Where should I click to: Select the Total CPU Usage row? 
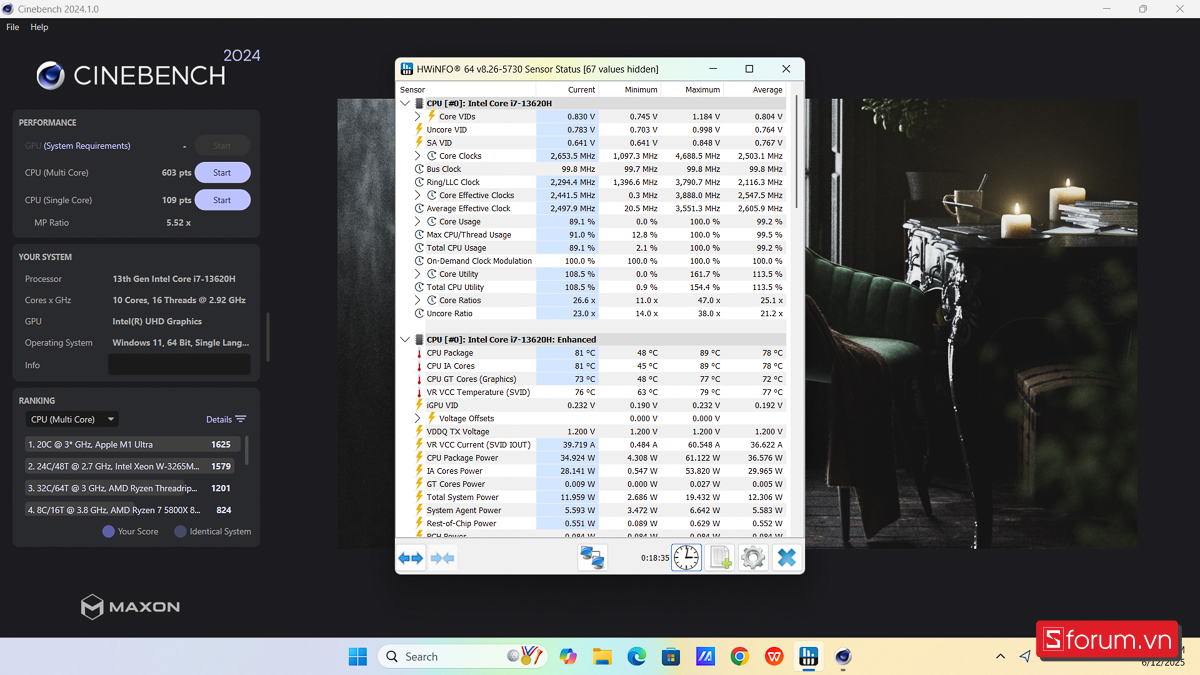pos(592,248)
